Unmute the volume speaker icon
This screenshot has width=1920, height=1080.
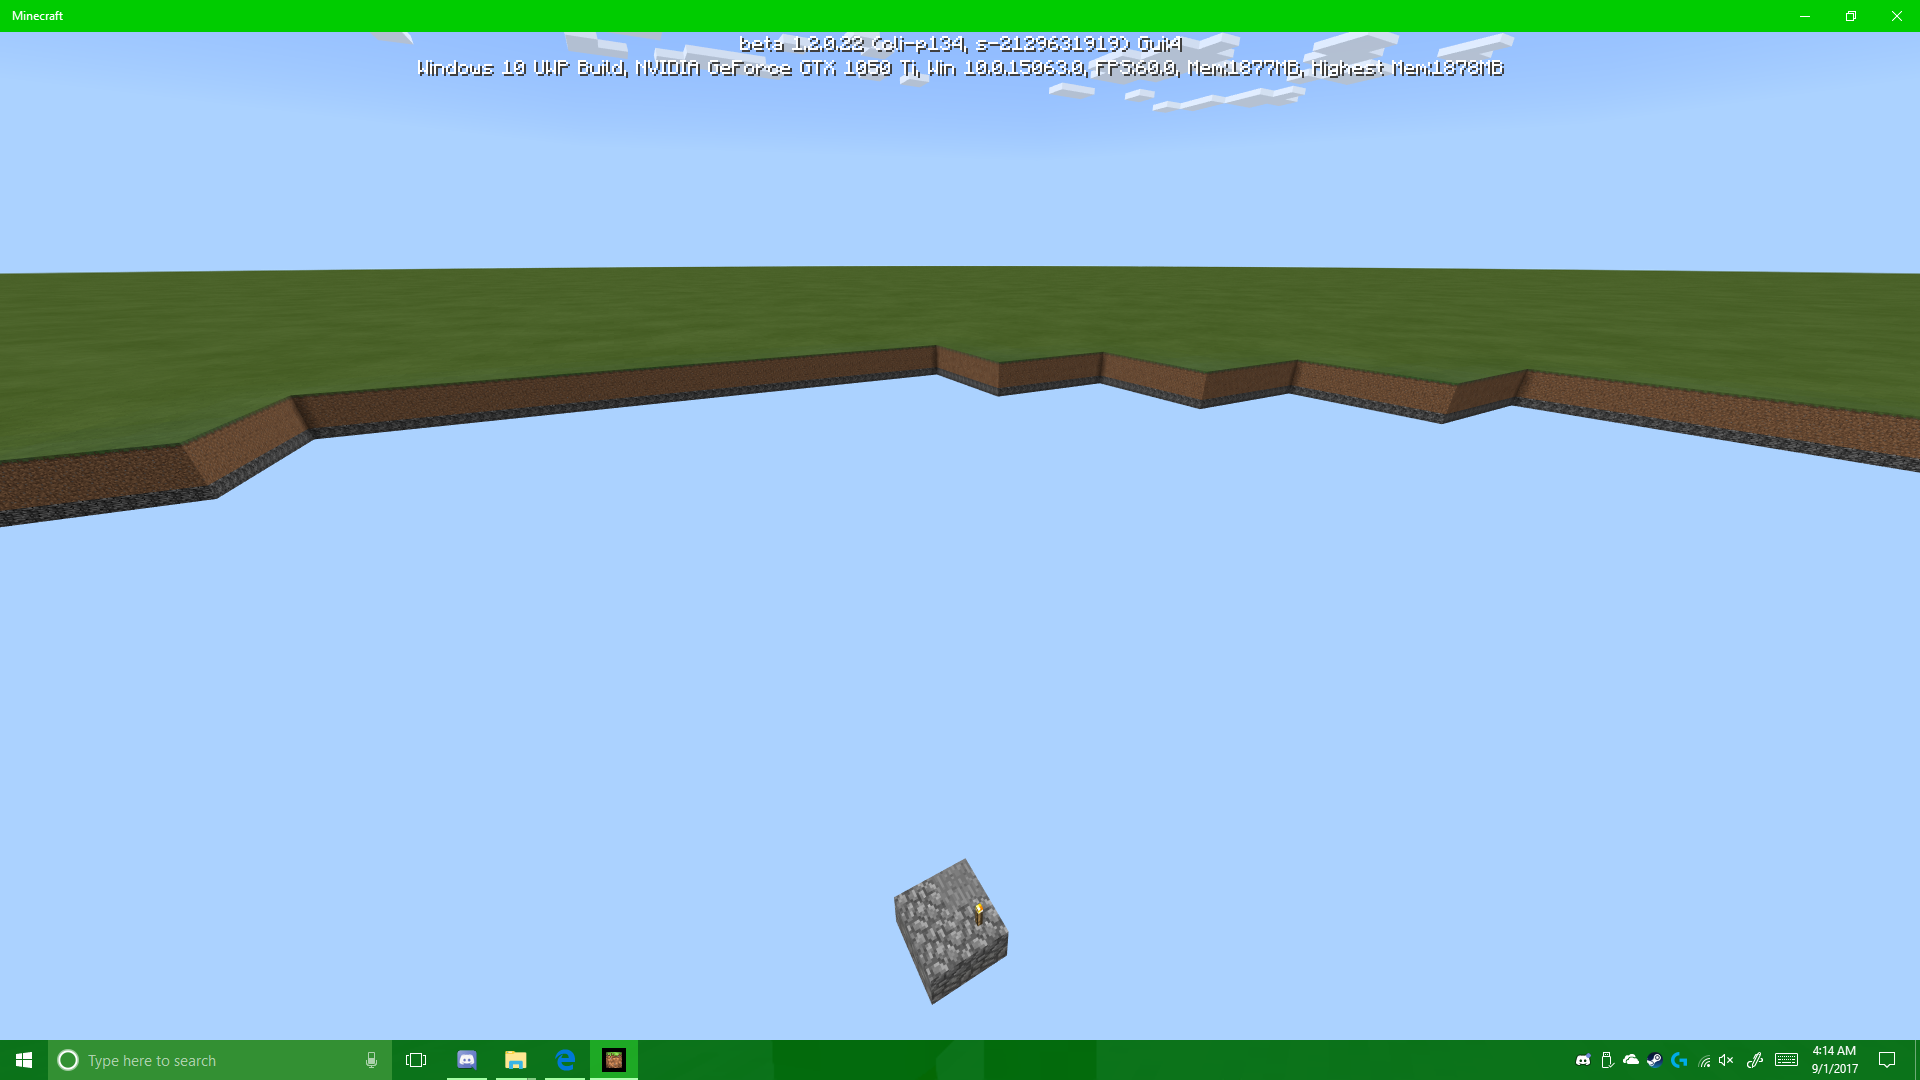click(1727, 1060)
